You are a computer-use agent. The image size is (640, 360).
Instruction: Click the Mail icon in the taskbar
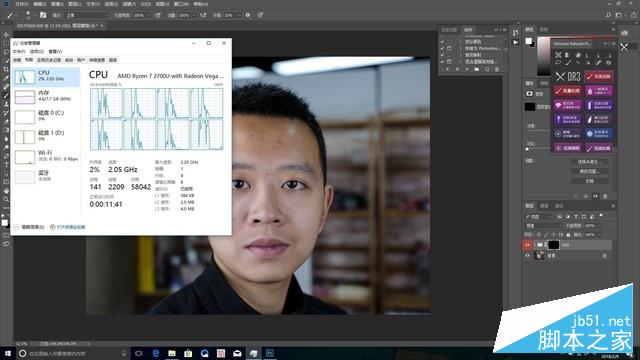tap(237, 353)
